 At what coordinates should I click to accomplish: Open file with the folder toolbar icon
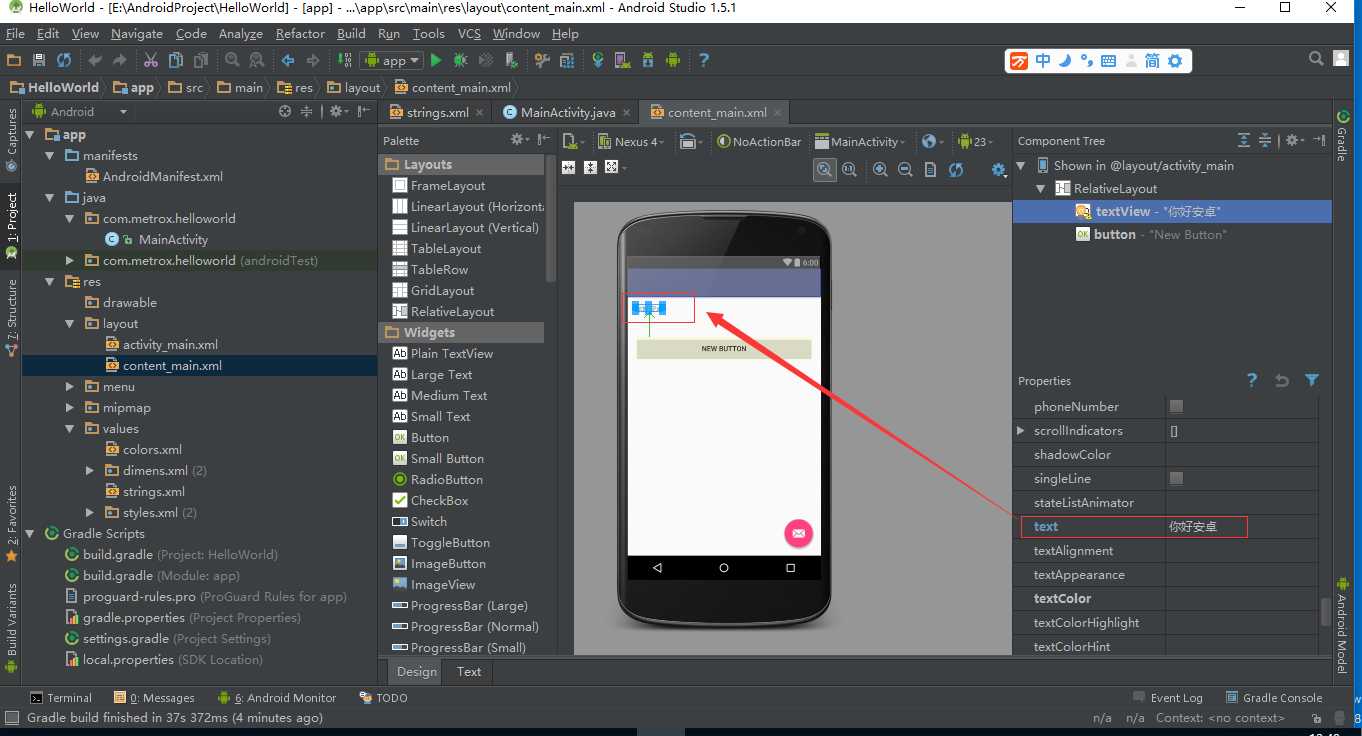pyautogui.click(x=14, y=60)
